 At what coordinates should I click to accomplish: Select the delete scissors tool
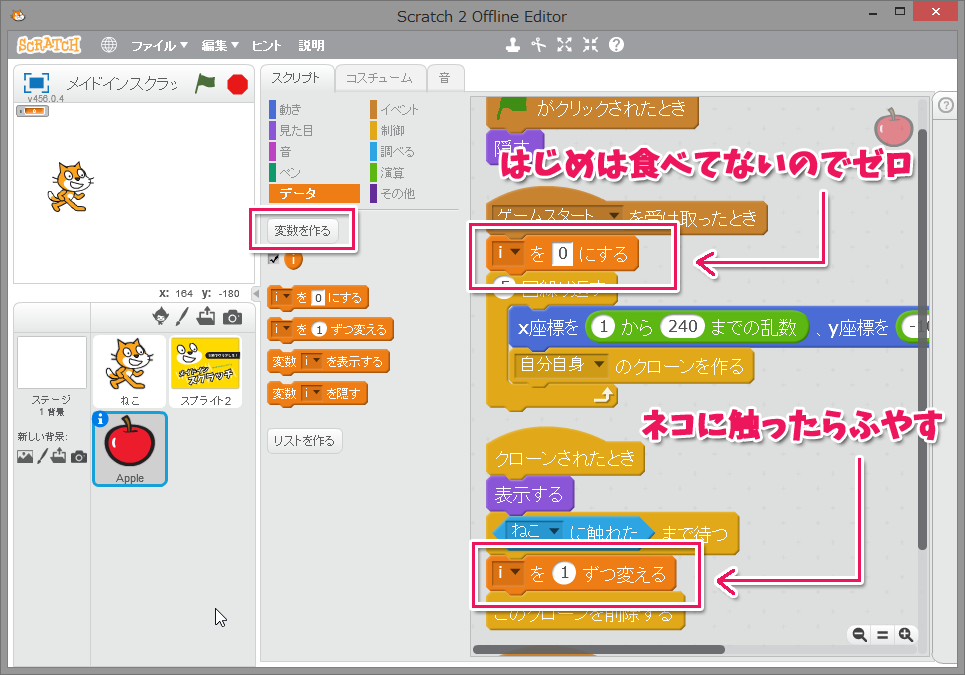coord(539,45)
